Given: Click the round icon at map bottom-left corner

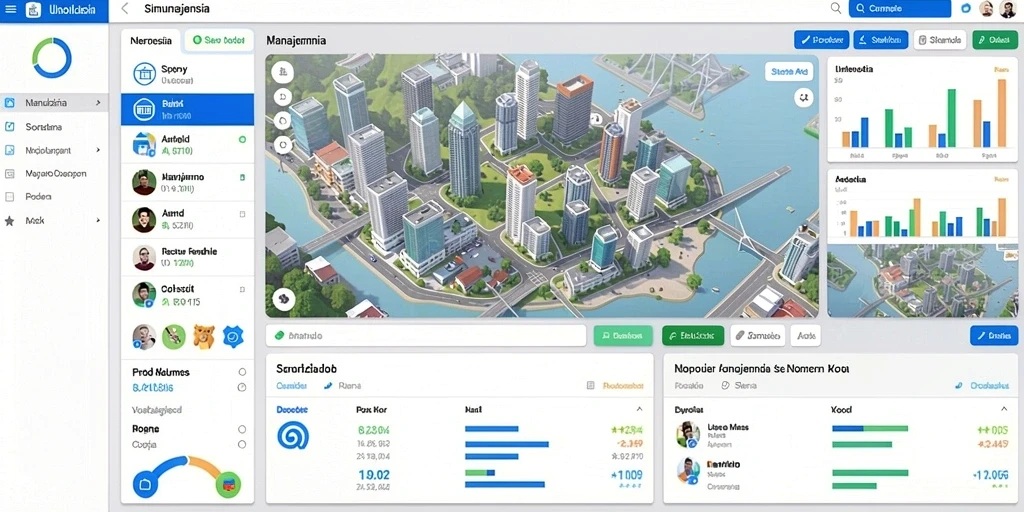Looking at the screenshot, I should 283,299.
